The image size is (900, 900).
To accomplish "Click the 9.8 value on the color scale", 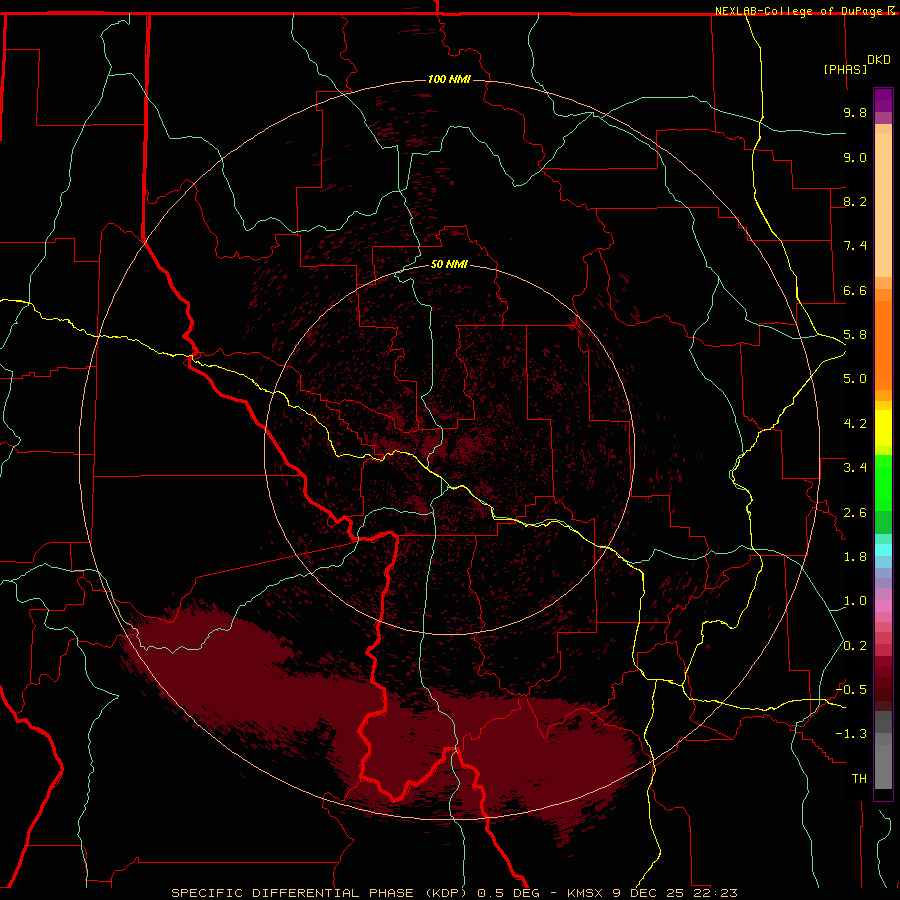I will tap(855, 112).
